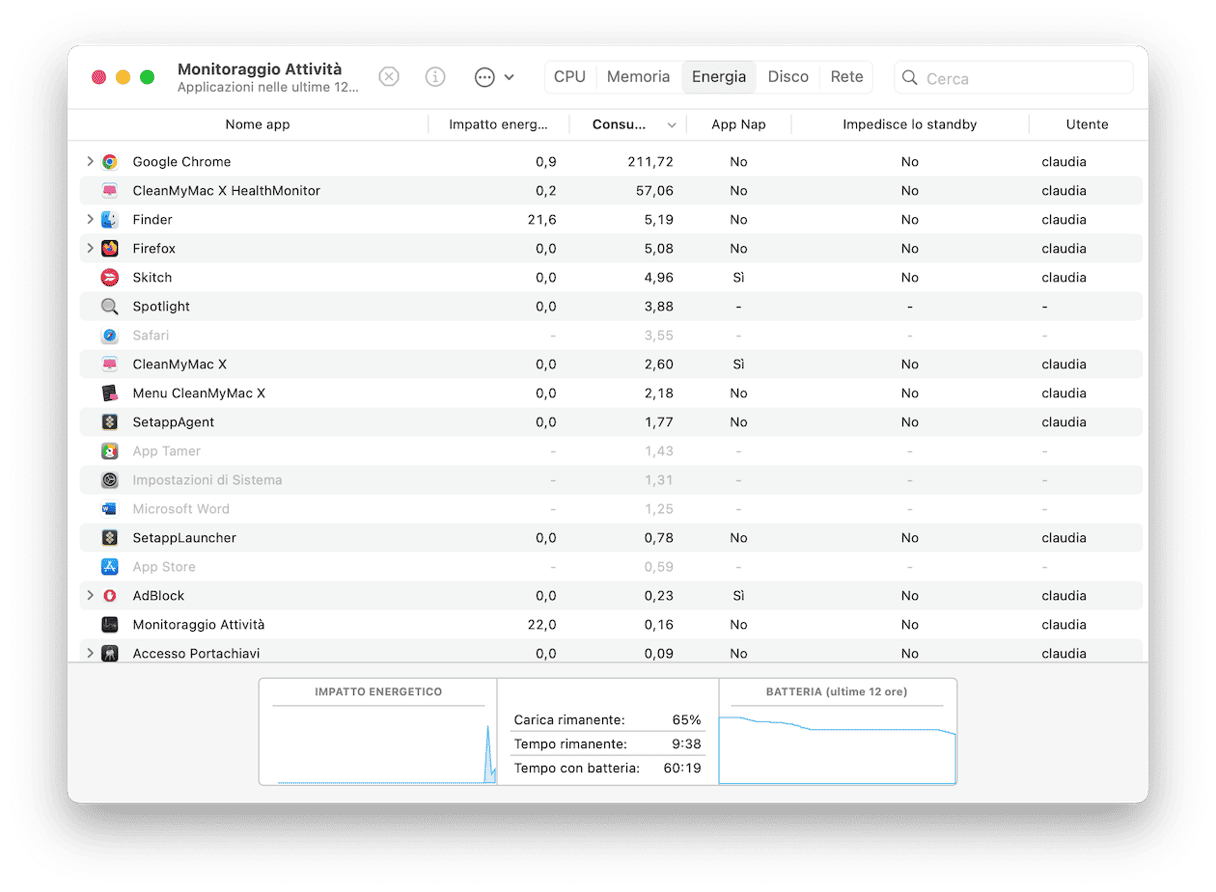Screen dimensions: 1216x892
Task: Select the Menu CleanMyMac X name
Action: (x=199, y=394)
